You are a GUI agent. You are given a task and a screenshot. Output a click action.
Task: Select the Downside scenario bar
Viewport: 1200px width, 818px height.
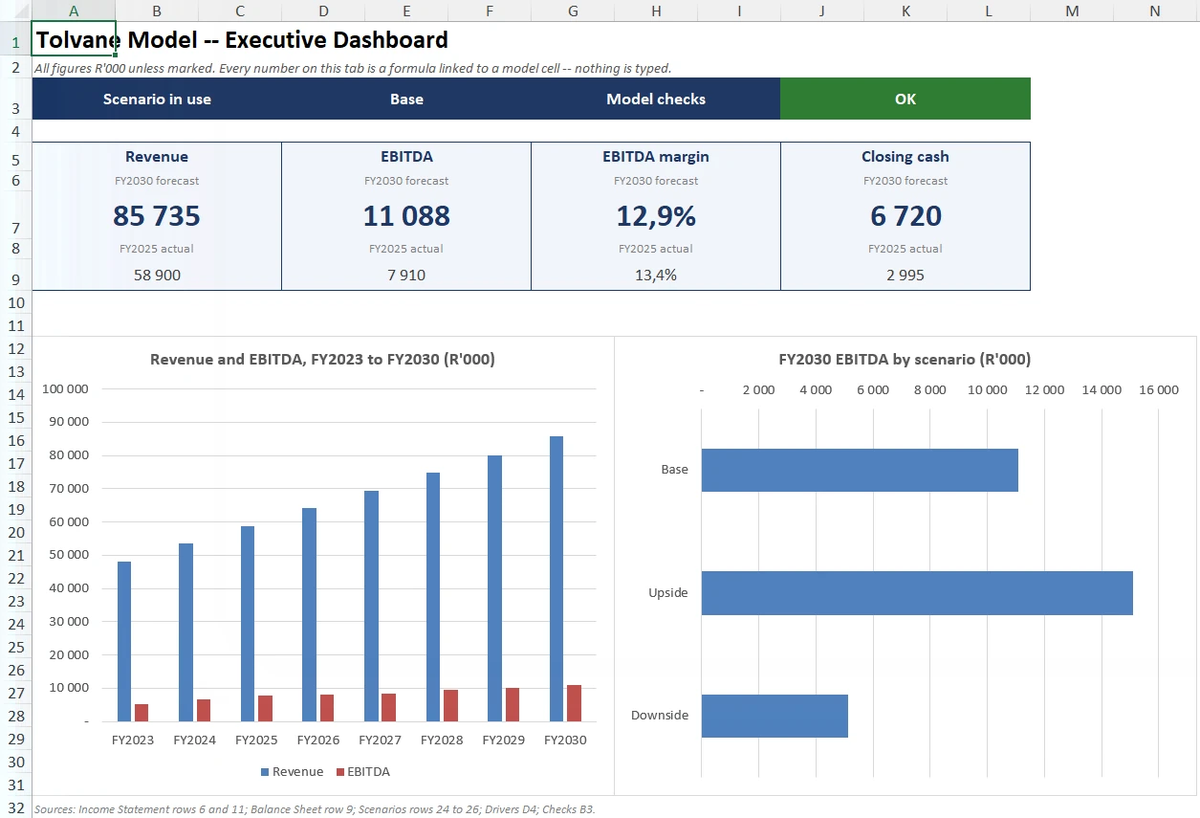[x=775, y=716]
